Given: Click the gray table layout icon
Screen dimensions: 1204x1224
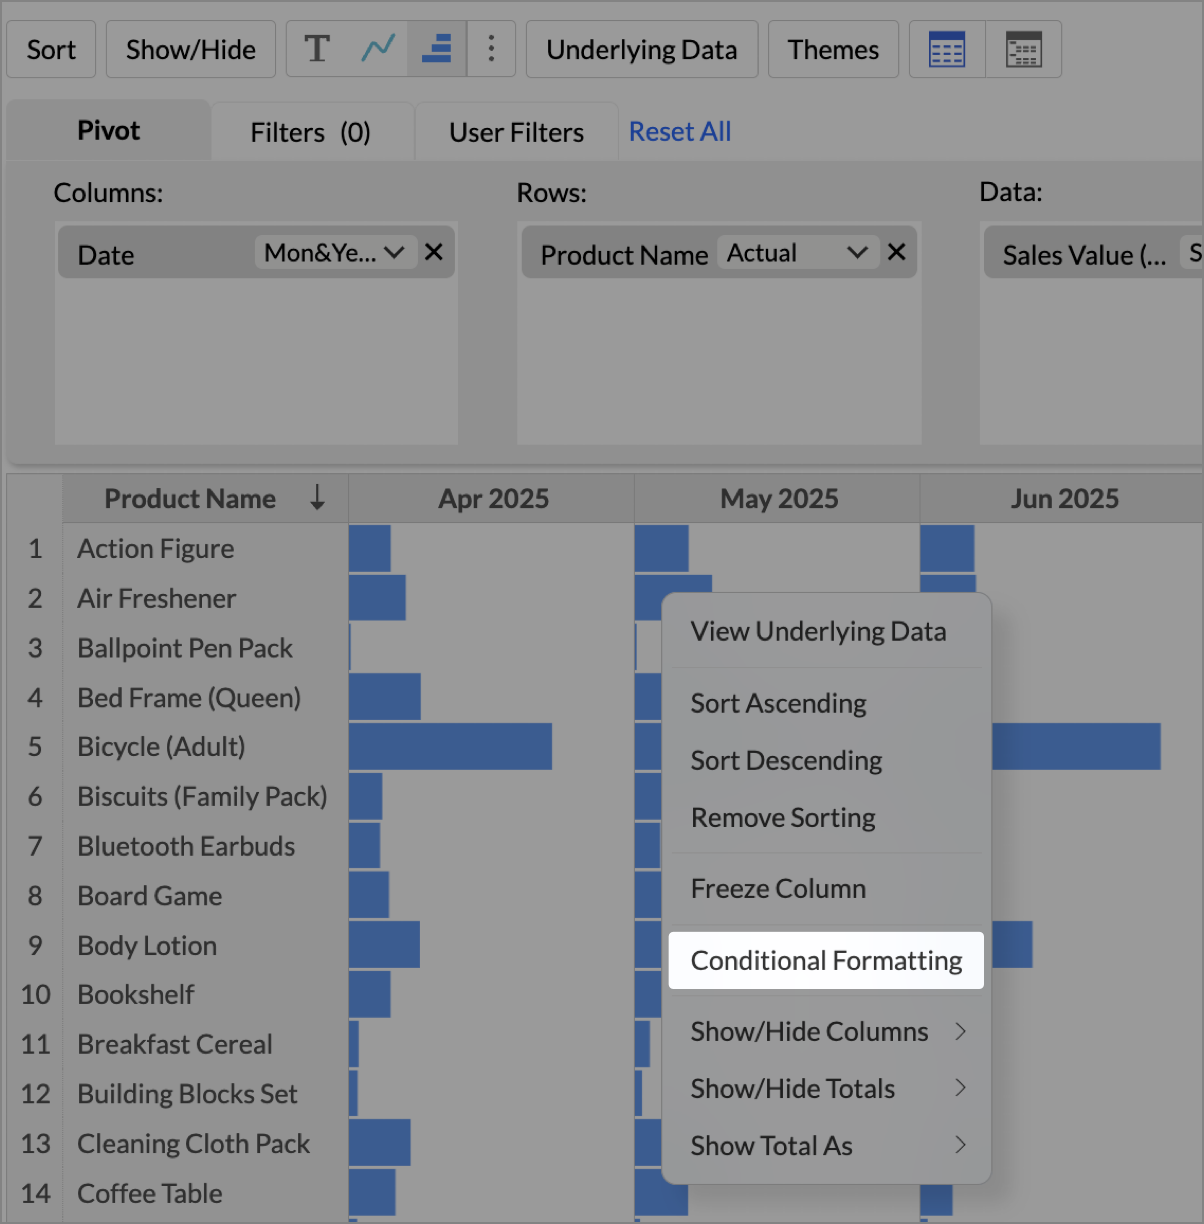Looking at the screenshot, I should pos(1023,49).
